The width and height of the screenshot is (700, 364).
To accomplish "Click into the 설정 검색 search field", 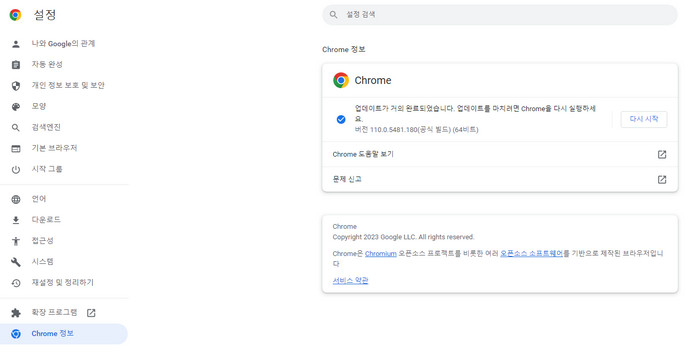I will pyautogui.click(x=500, y=15).
